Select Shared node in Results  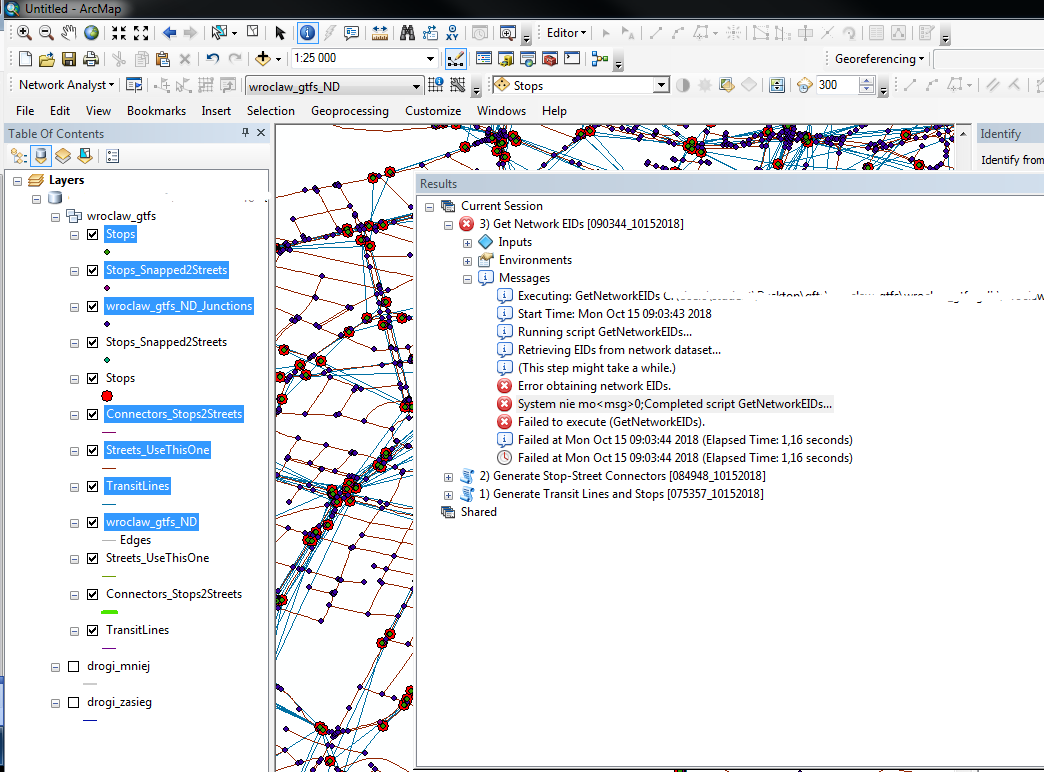click(x=479, y=512)
